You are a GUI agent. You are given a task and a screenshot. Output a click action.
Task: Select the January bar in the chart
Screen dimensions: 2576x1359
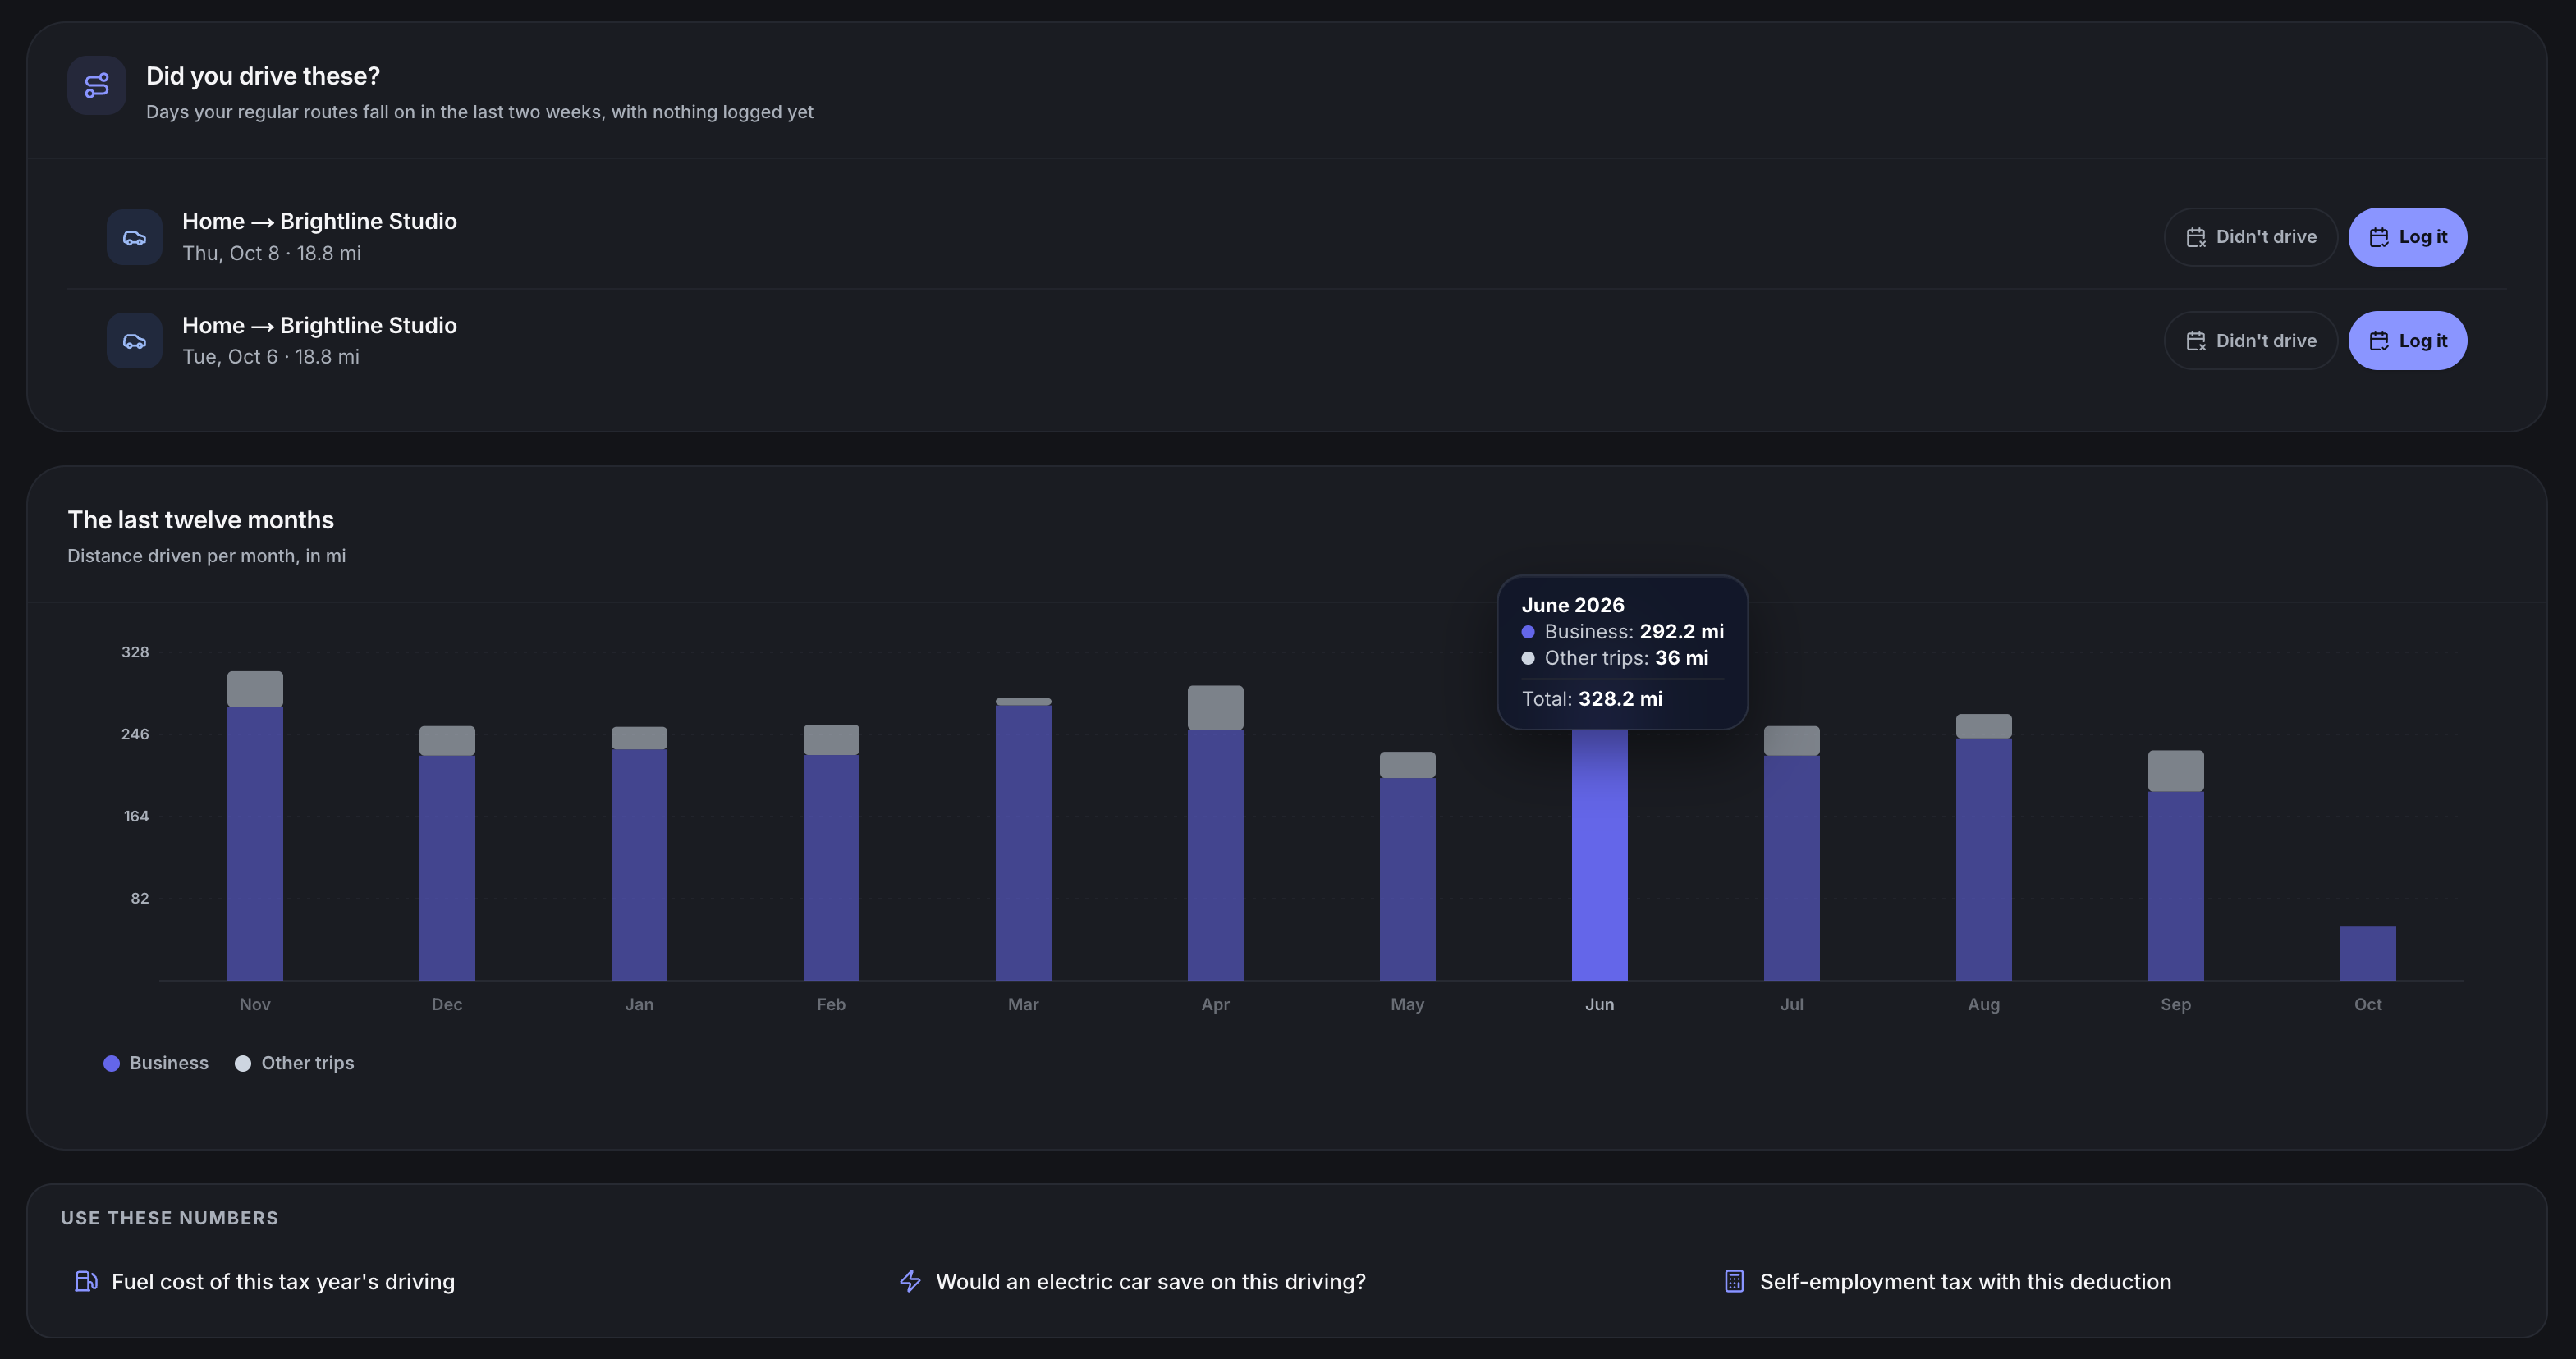tap(639, 854)
